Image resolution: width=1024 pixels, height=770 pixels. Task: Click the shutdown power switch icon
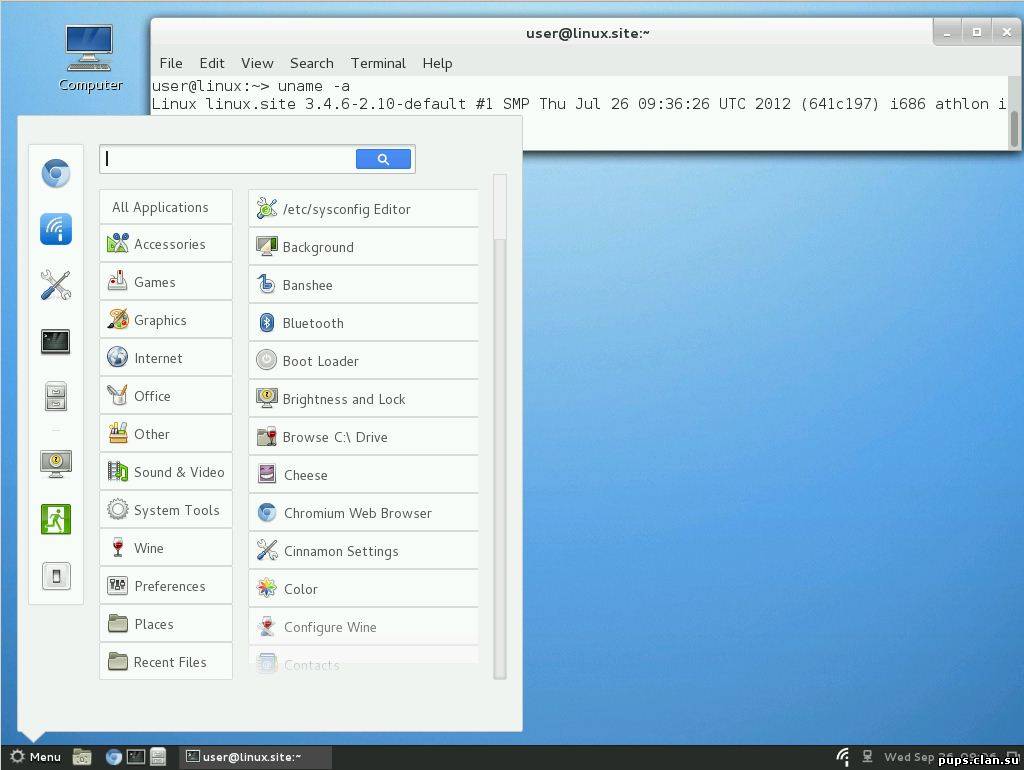click(56, 576)
